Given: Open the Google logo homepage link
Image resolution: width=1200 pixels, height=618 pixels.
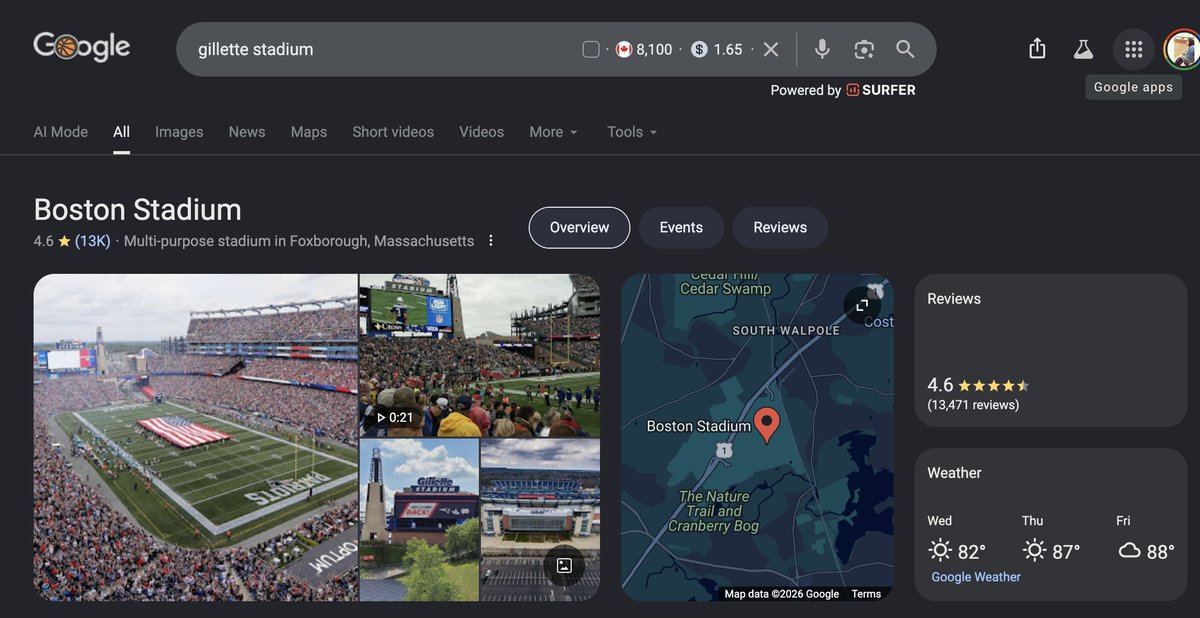Looking at the screenshot, I should (82, 46).
